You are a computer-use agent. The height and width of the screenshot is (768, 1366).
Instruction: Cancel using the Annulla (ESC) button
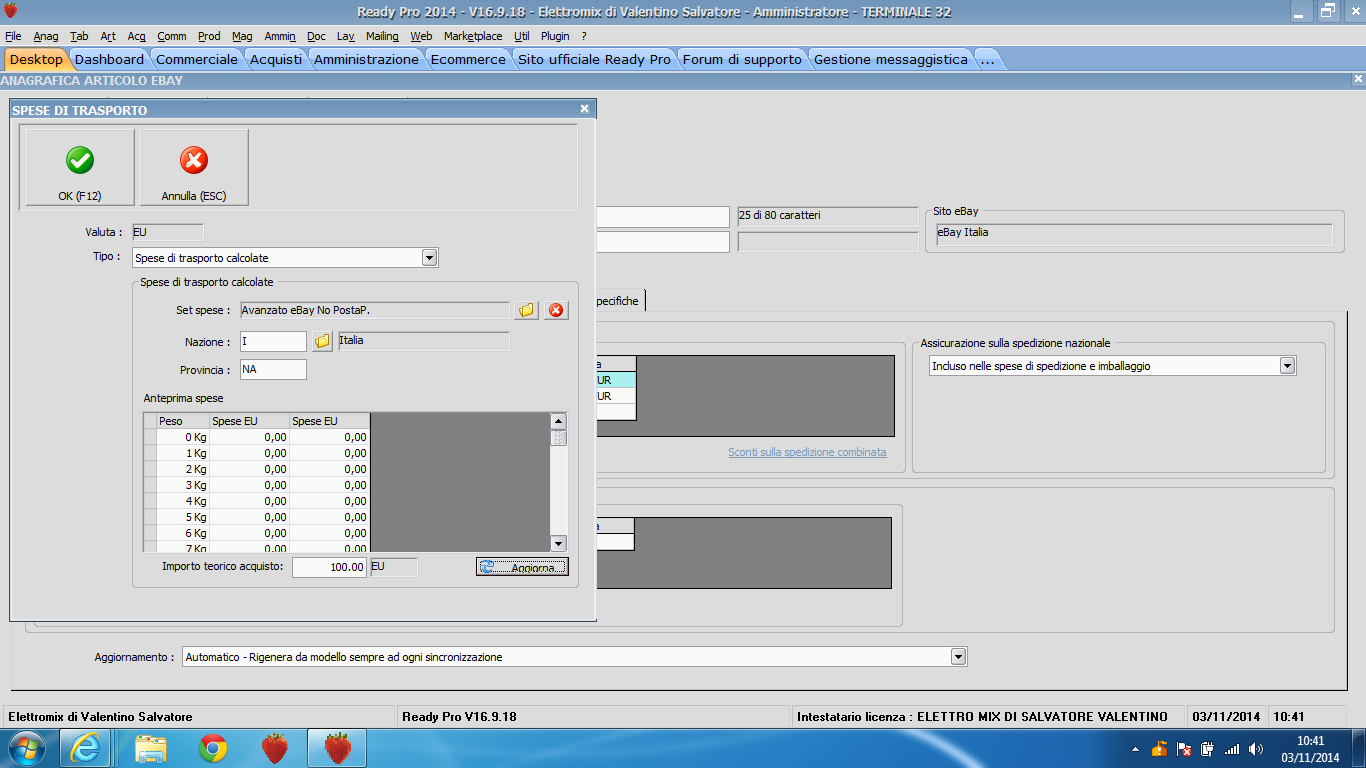point(194,167)
